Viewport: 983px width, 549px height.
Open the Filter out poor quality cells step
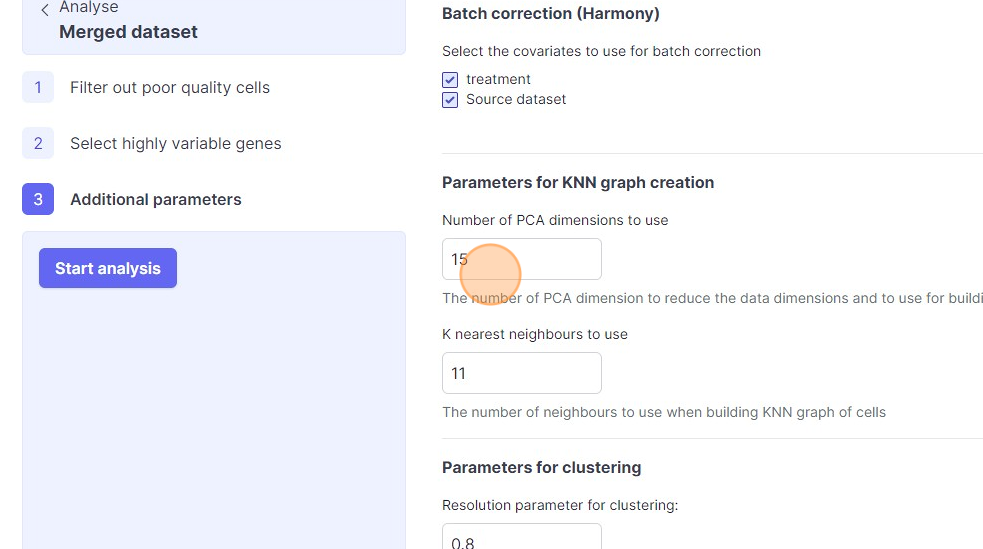(x=170, y=88)
